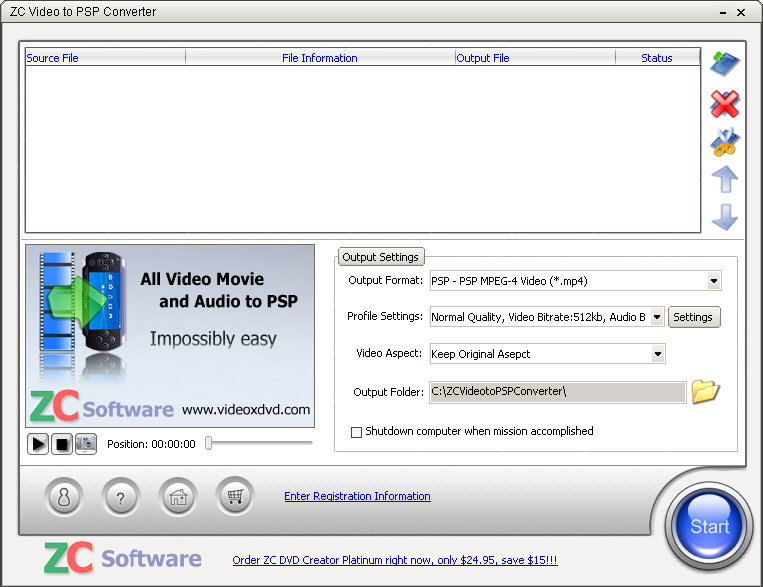The image size is (763, 587).
Task: Click Enter Registration Information link
Action: (x=357, y=496)
